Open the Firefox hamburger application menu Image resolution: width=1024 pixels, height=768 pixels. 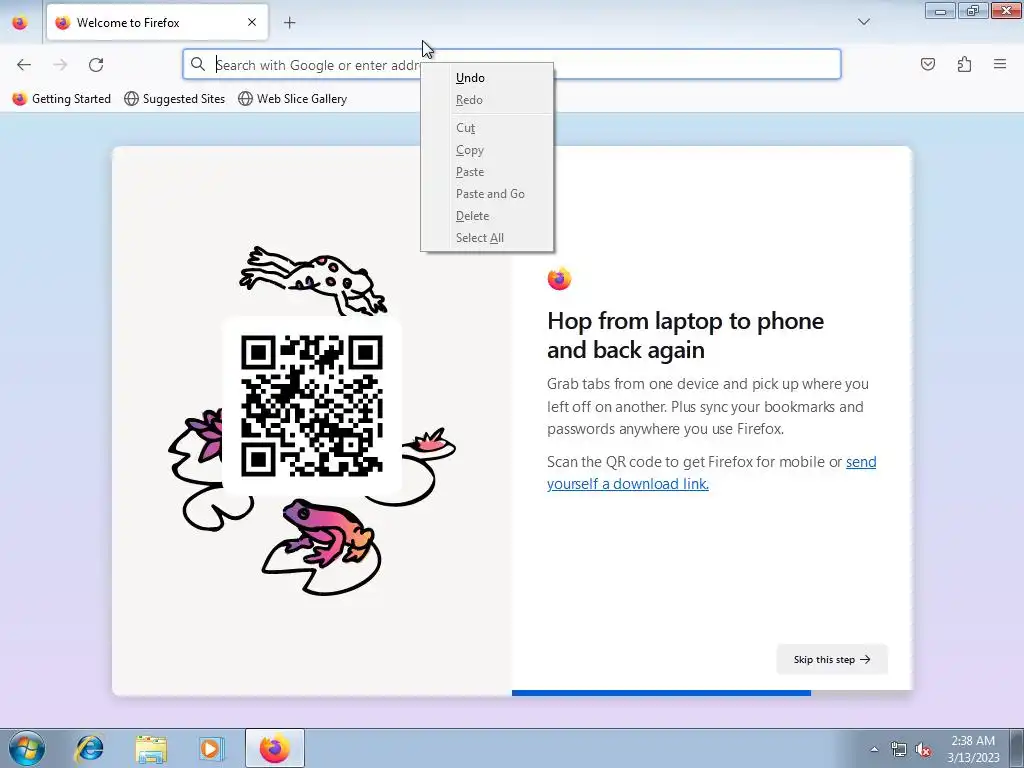[x=1000, y=64]
